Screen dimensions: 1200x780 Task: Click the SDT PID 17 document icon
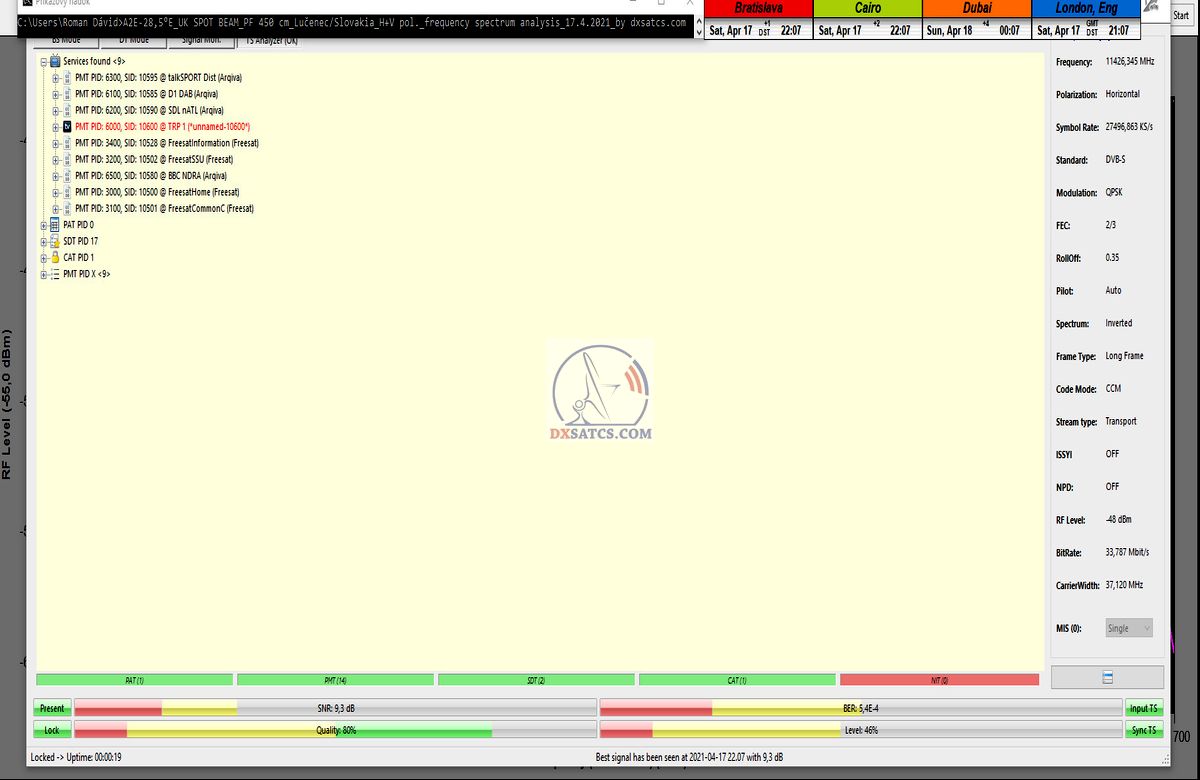click(x=55, y=241)
